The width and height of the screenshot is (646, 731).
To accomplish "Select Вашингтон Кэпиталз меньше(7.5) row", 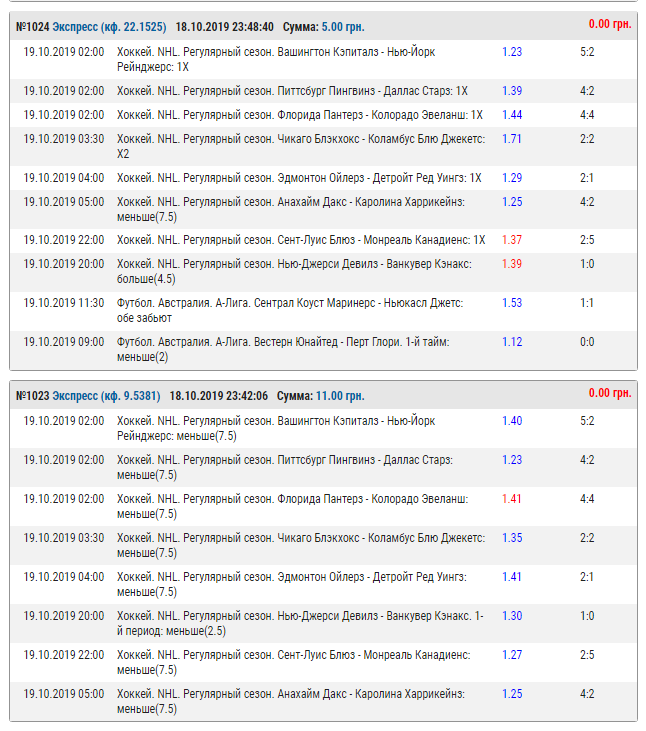I will [323, 428].
